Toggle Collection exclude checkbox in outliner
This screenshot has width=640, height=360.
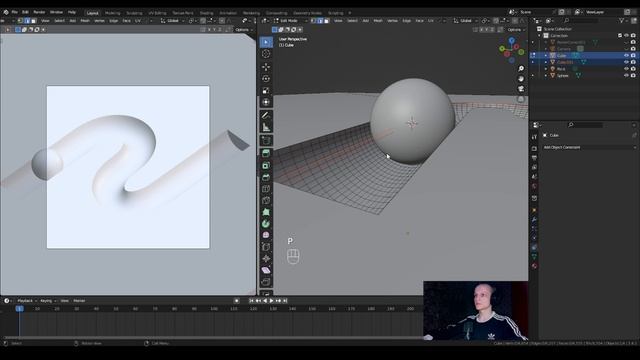(x=620, y=36)
